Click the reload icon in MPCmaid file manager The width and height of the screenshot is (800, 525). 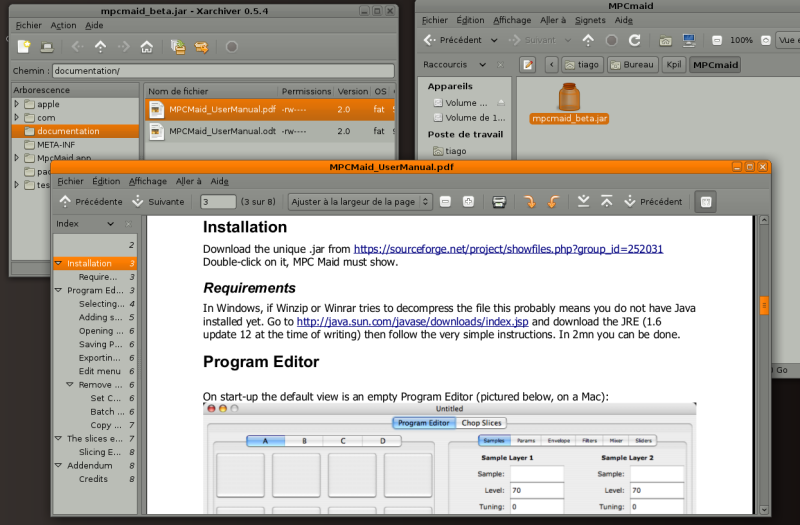(x=634, y=40)
